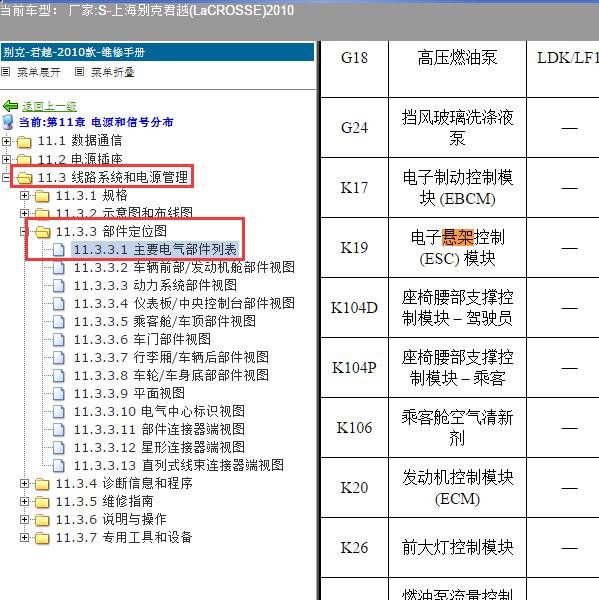The width and height of the screenshot is (599, 600).
Task: Click the page icon of 11.3.3.11 部件连接器端视图
Action: point(58,429)
